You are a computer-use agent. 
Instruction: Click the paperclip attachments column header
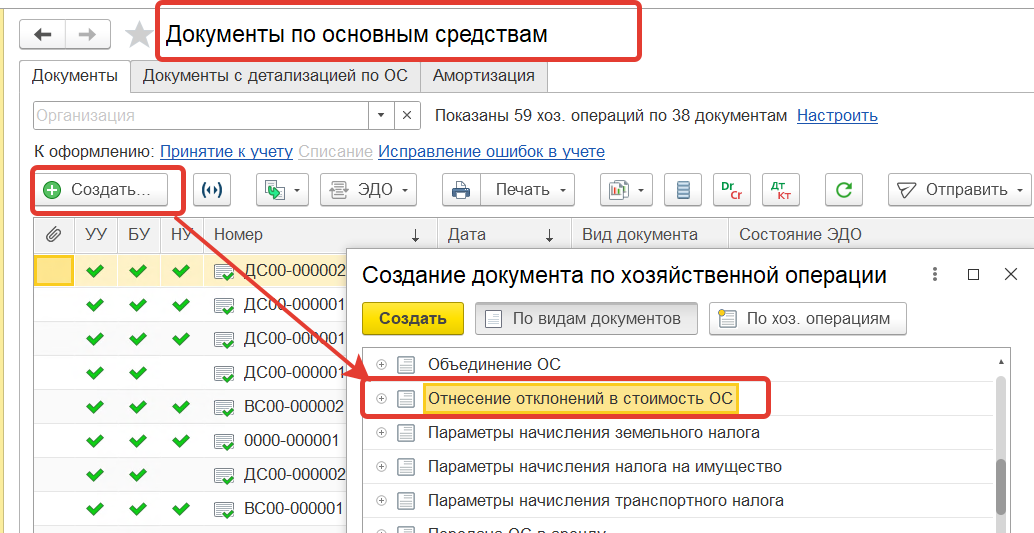point(53,234)
